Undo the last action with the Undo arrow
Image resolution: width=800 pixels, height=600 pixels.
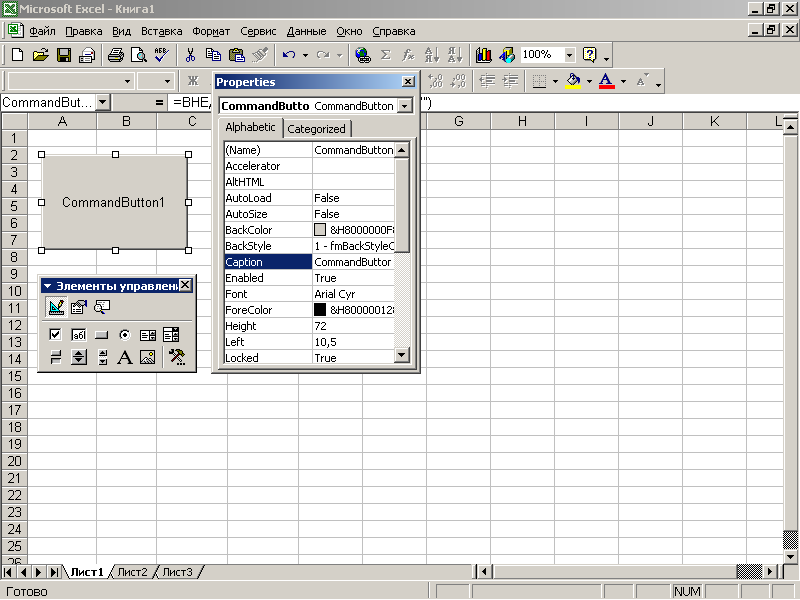[x=289, y=55]
